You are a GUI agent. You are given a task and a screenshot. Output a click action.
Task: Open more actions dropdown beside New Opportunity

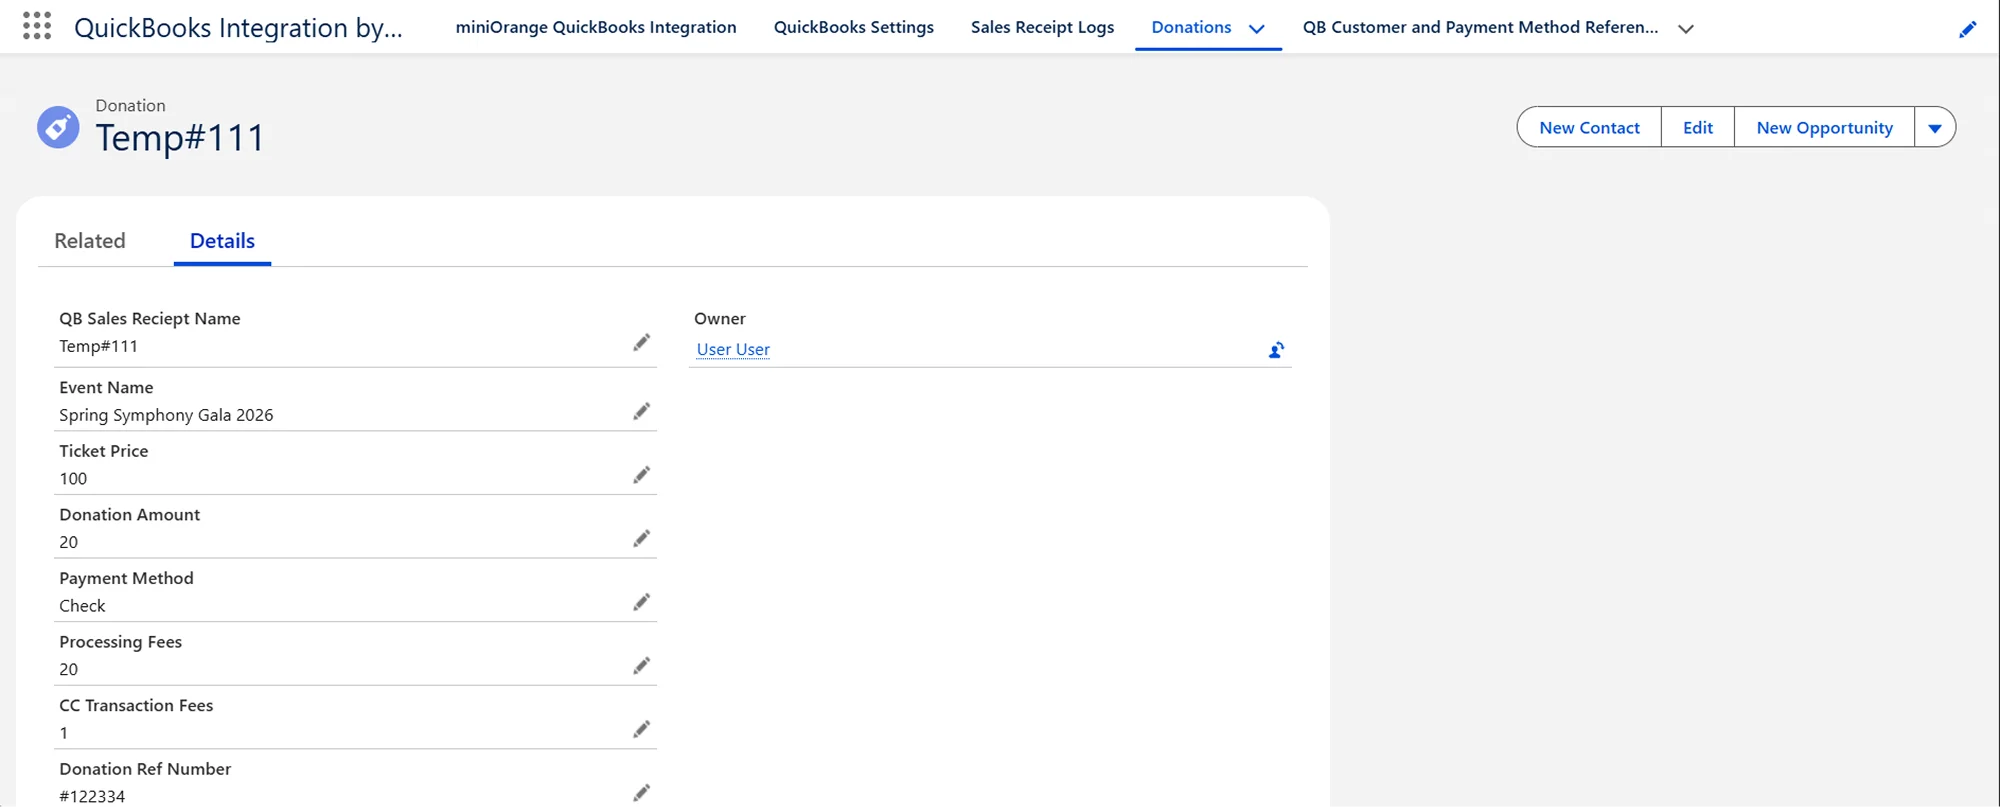[x=1935, y=127]
